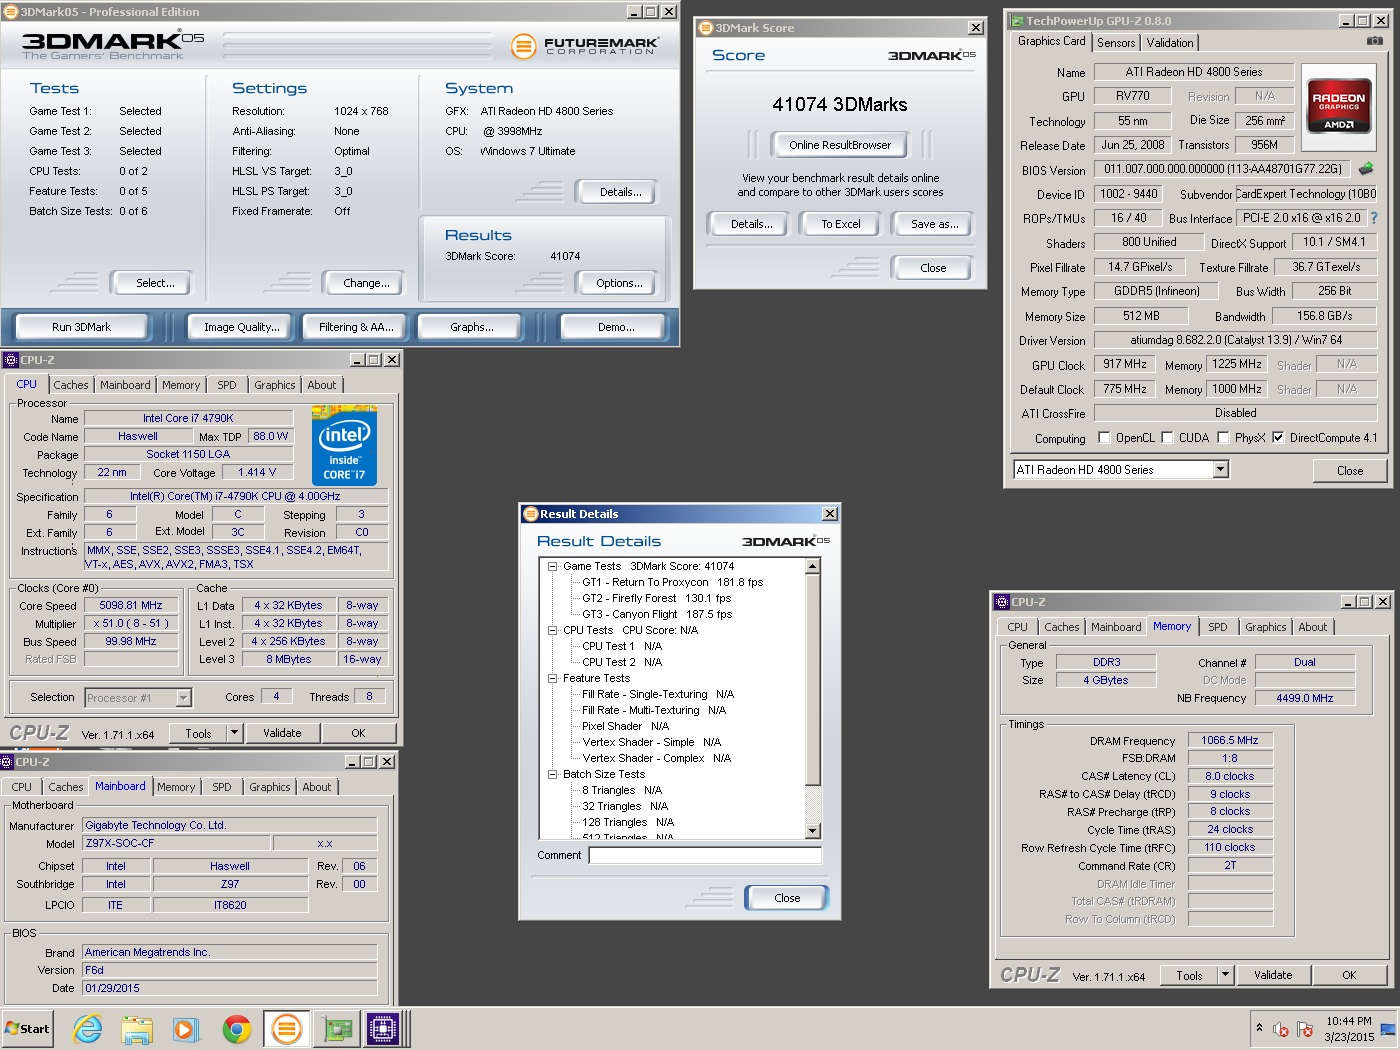
Task: Open the ATI Radeon HD 4800 Series dropdown
Action: point(1220,469)
